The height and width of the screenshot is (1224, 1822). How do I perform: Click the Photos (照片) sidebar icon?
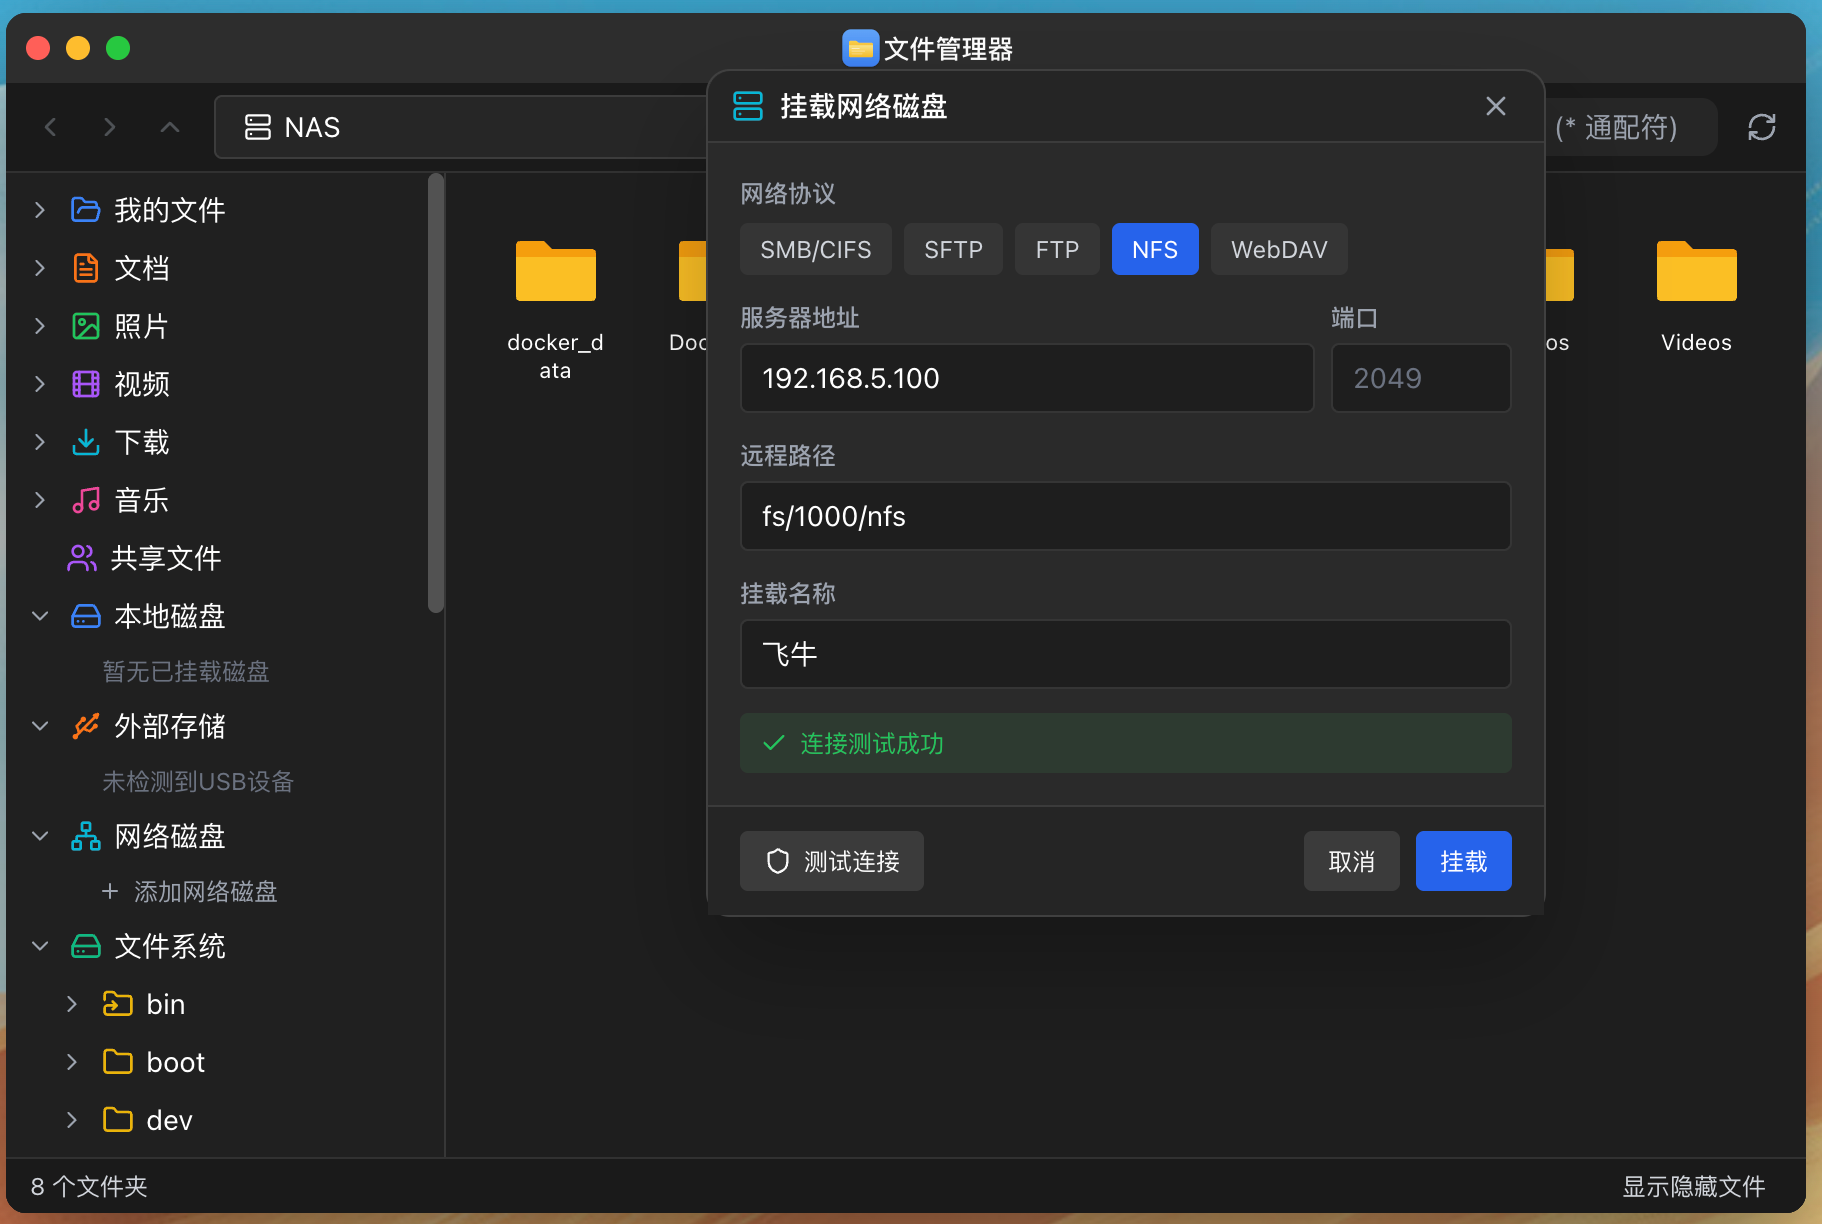86,326
